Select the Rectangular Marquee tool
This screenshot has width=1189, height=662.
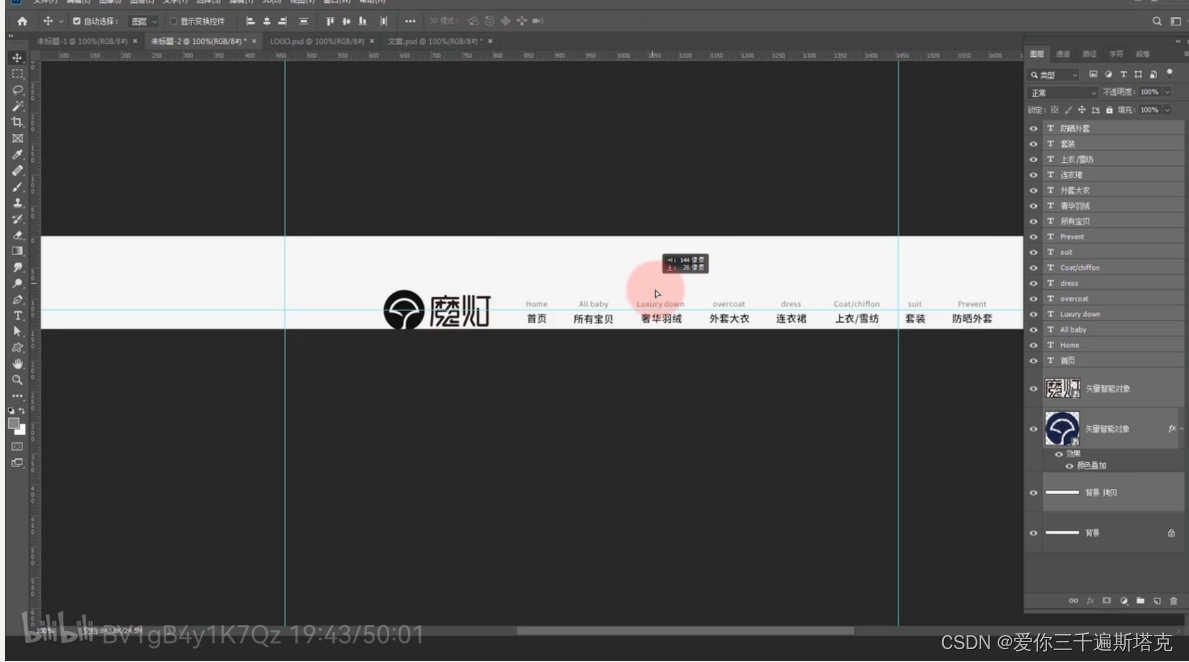(17, 74)
